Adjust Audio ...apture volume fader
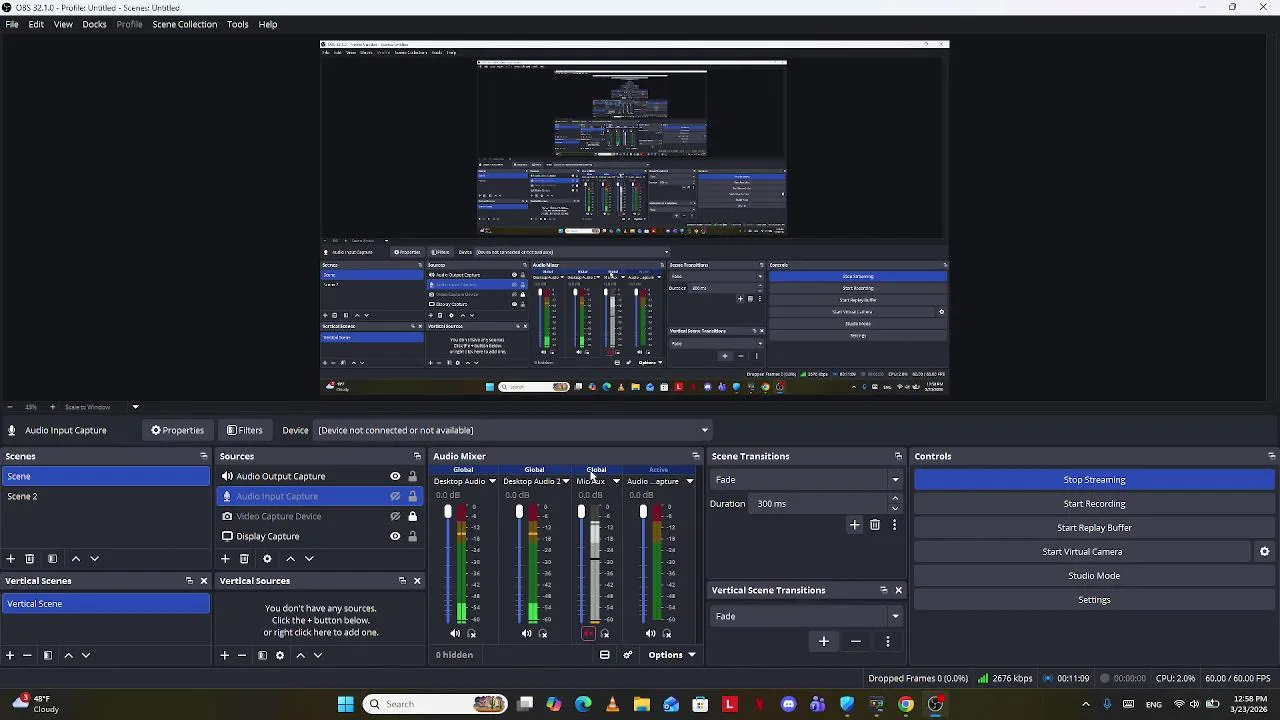The width and height of the screenshot is (1280, 720). click(x=643, y=512)
